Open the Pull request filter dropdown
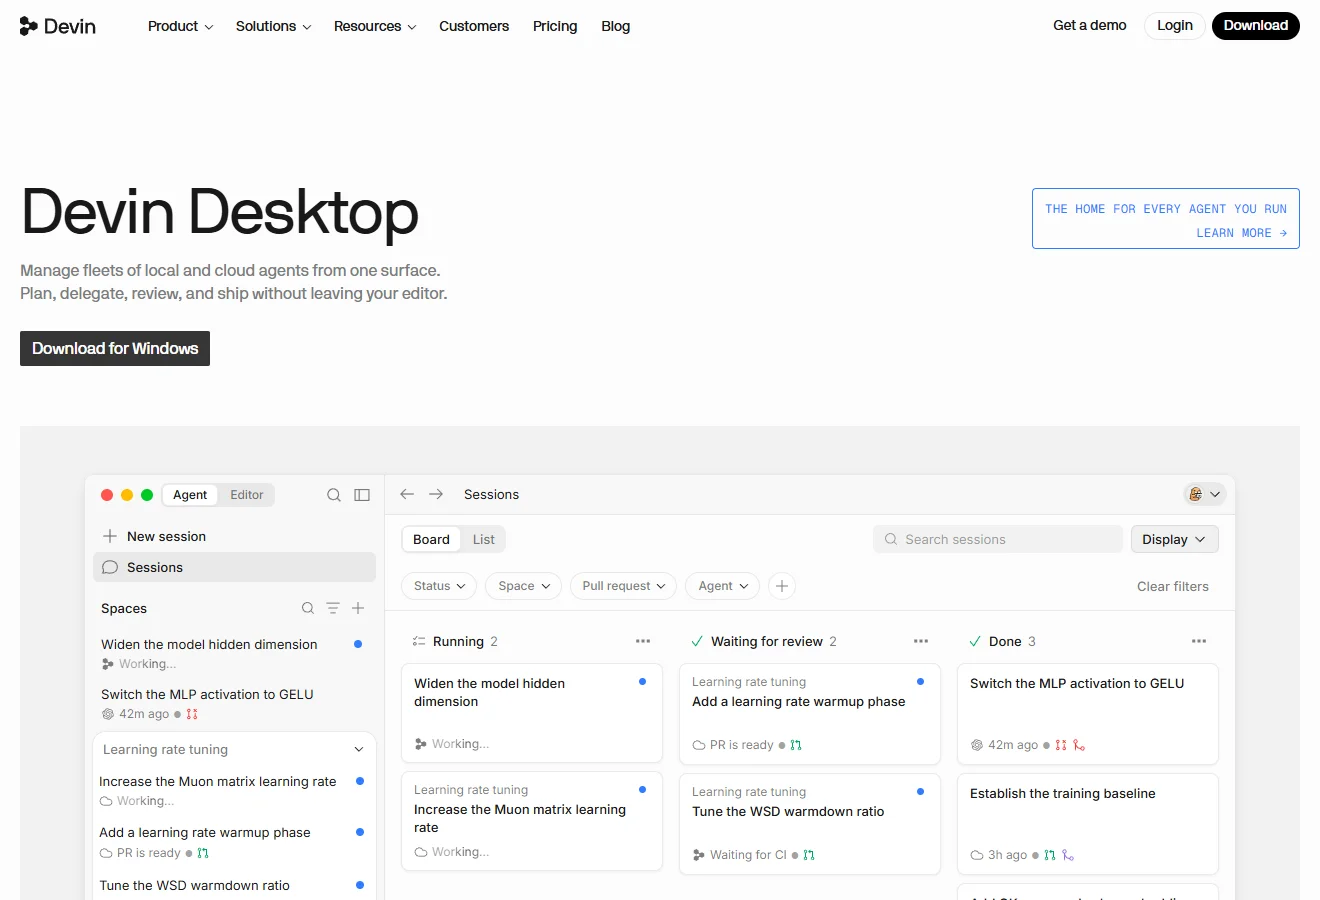Screen dimensions: 1320x900 click(623, 586)
